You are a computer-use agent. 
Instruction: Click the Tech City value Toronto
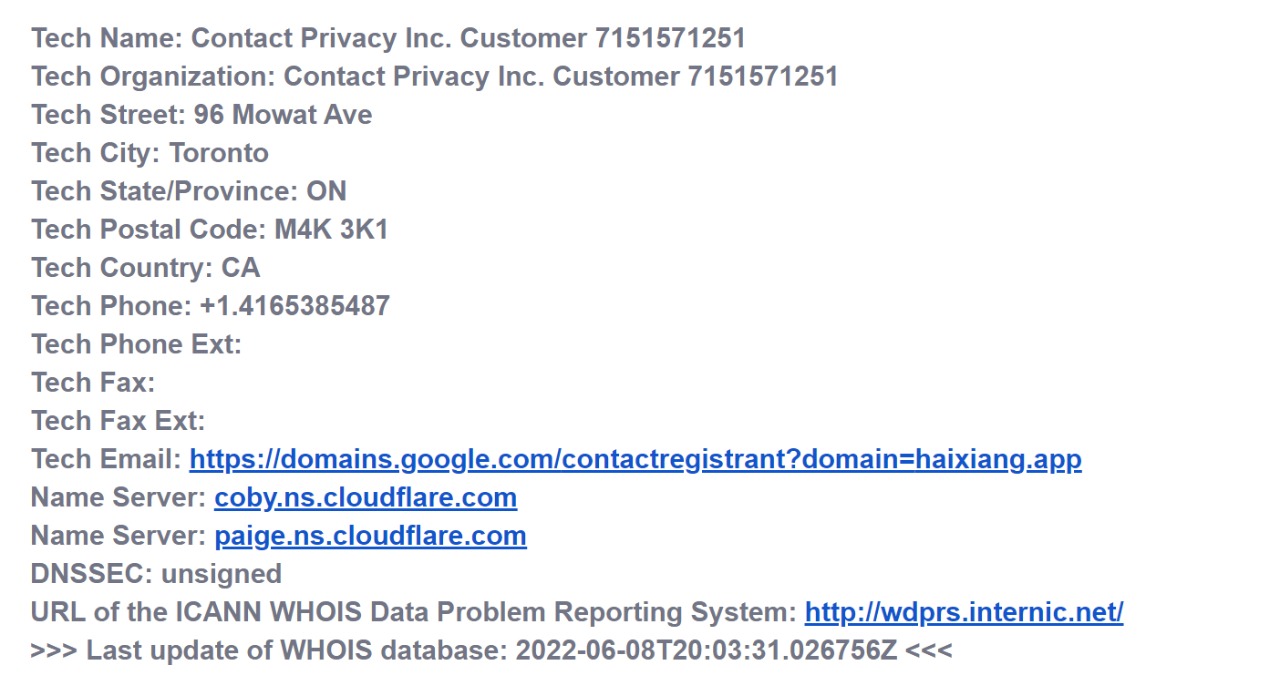(219, 153)
